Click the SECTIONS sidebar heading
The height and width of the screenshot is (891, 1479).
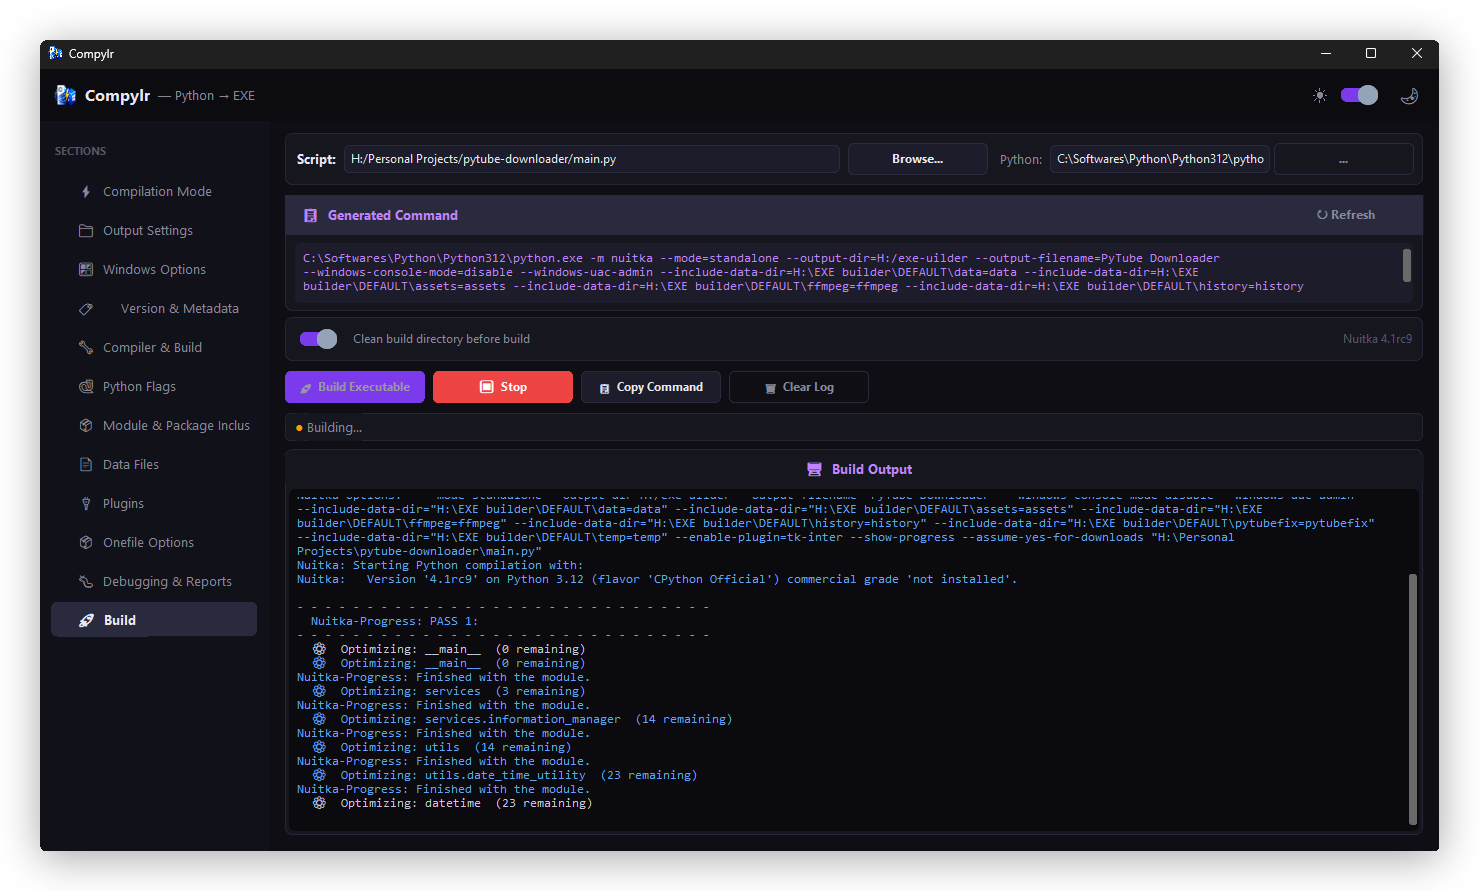tap(80, 151)
